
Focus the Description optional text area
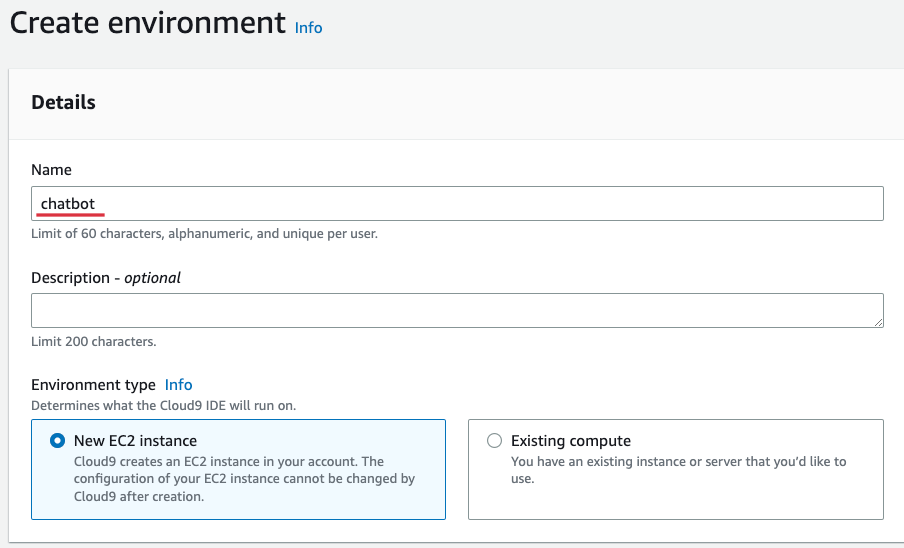[x=457, y=310]
